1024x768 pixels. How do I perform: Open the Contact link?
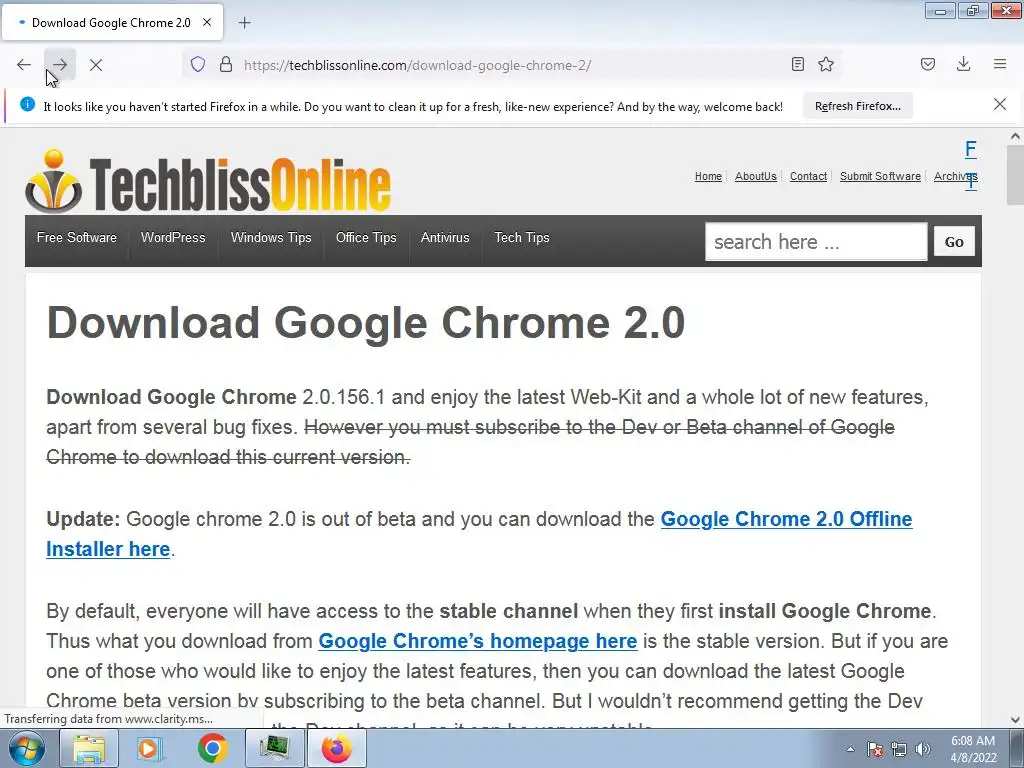point(808,176)
